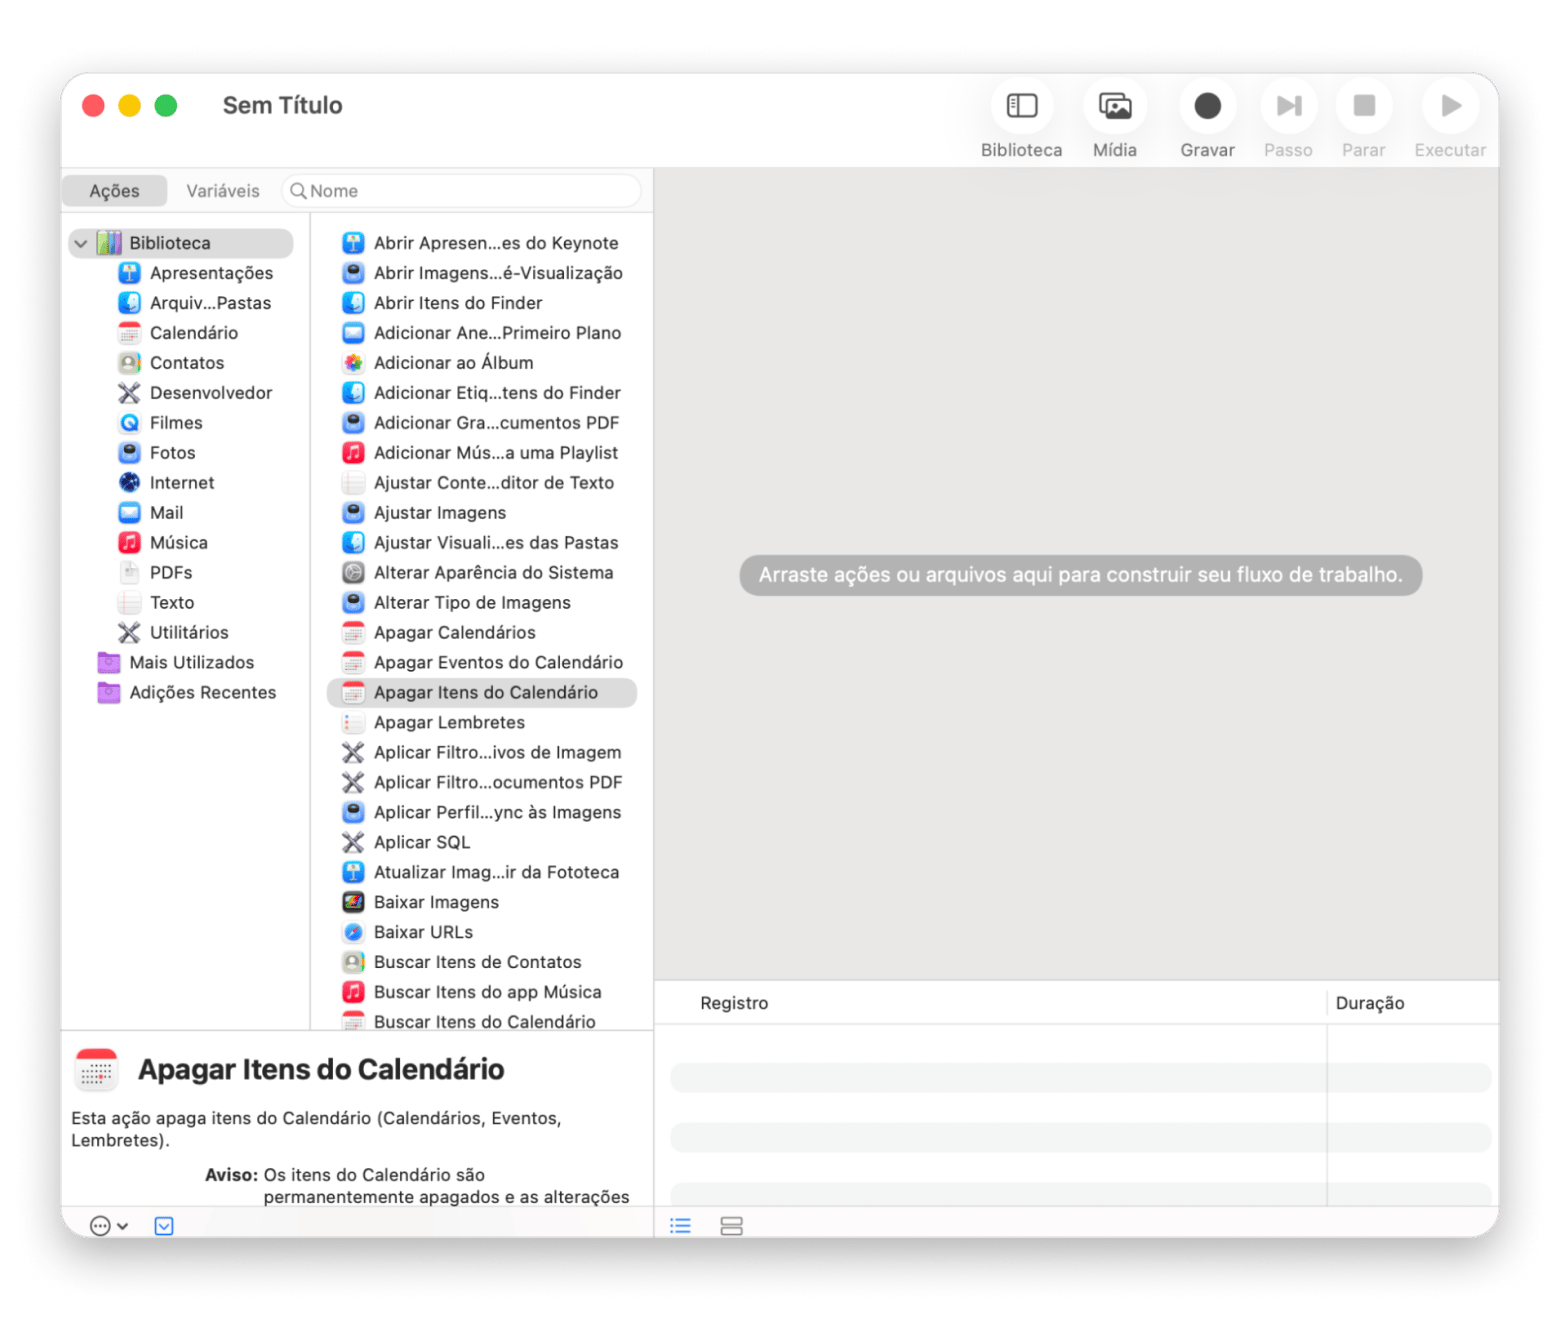Image resolution: width=1560 pixels, height=1318 pixels.
Task: Select Buscar Itens do app Música action
Action: (481, 993)
